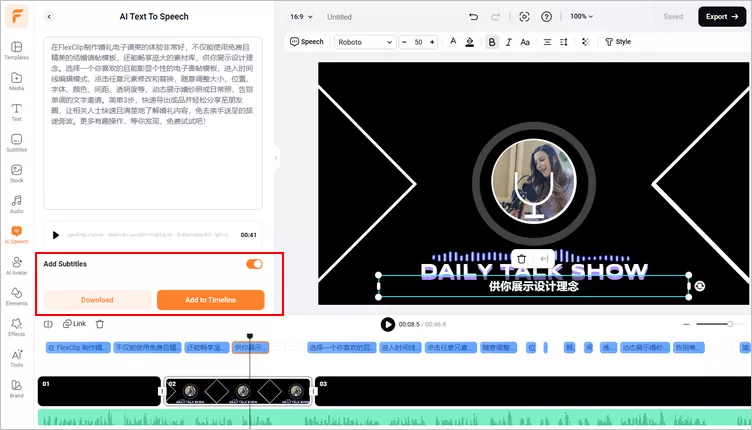Delete selected item with timeline trash icon

tap(100, 324)
